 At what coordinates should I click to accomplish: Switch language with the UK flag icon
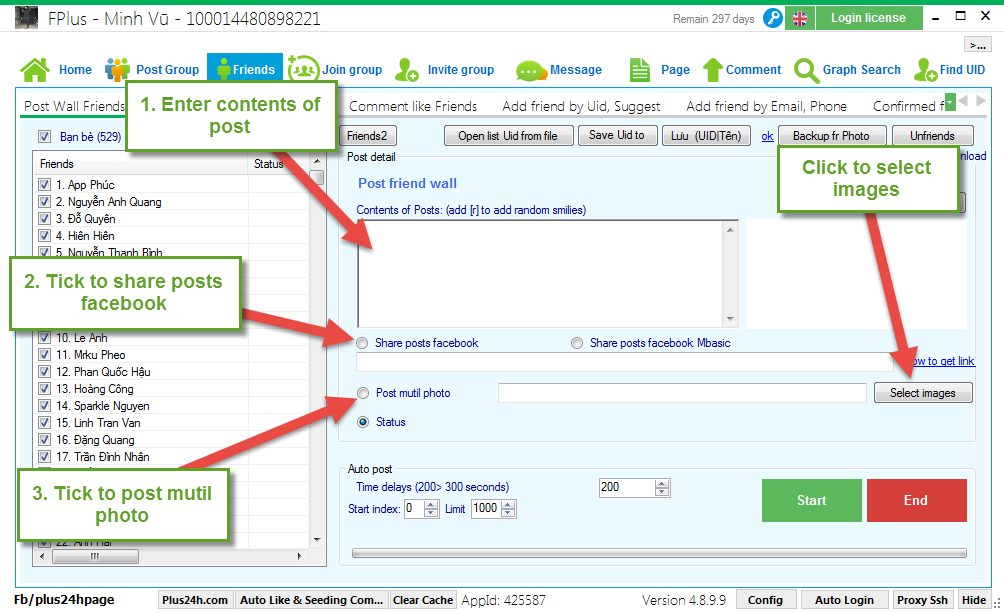coord(800,19)
